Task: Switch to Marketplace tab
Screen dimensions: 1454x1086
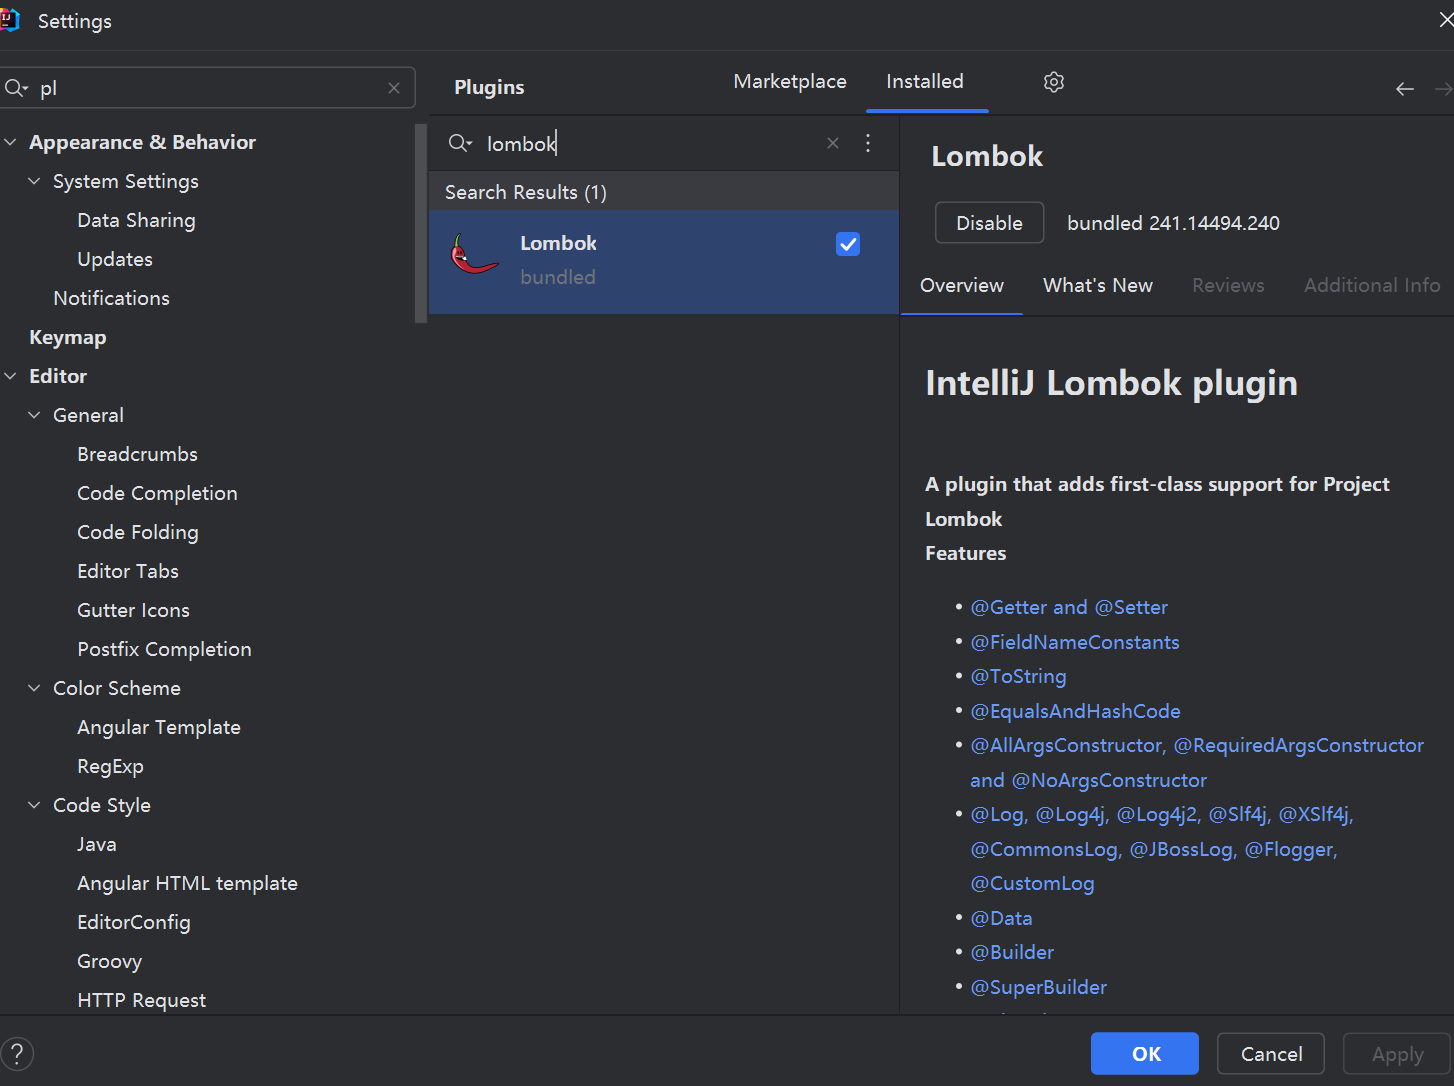Action: click(790, 82)
